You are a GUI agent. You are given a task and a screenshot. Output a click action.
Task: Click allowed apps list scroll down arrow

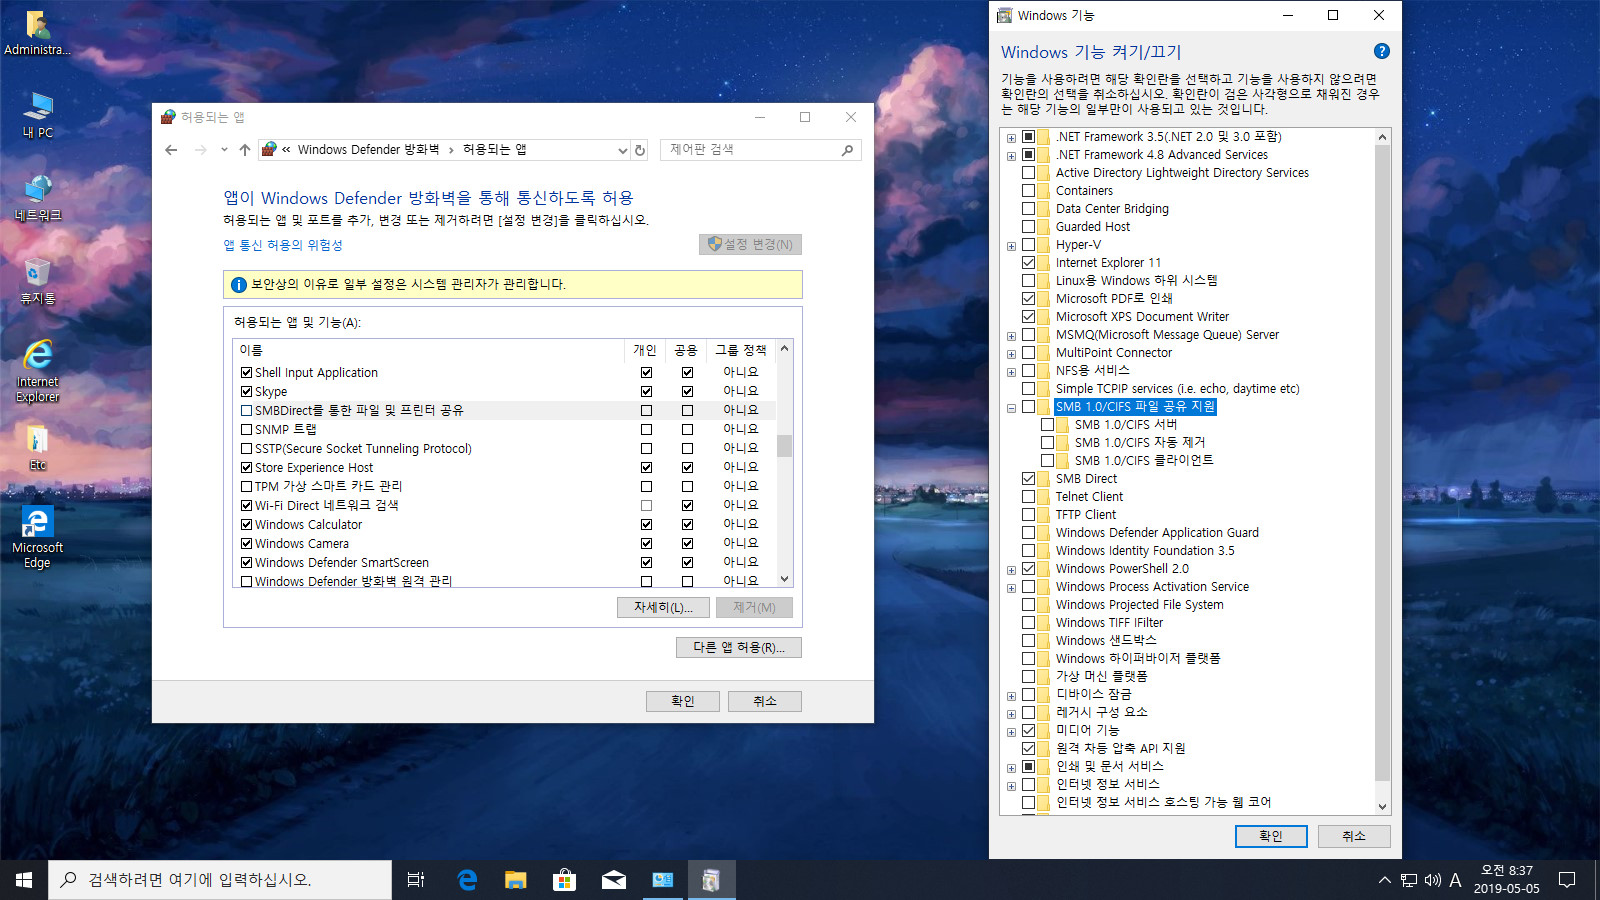[784, 578]
